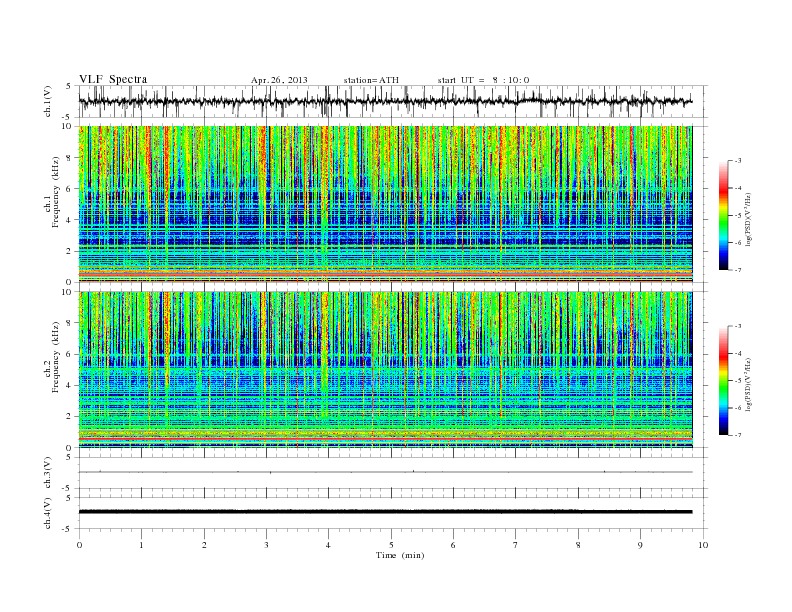The width and height of the screenshot is (792, 612).
Task: Click the 'station=ATH' label
Action: tap(371, 80)
